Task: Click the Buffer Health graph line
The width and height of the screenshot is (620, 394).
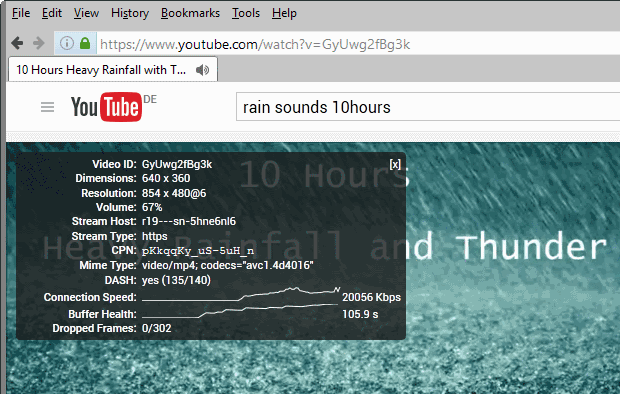Action: pos(240,311)
